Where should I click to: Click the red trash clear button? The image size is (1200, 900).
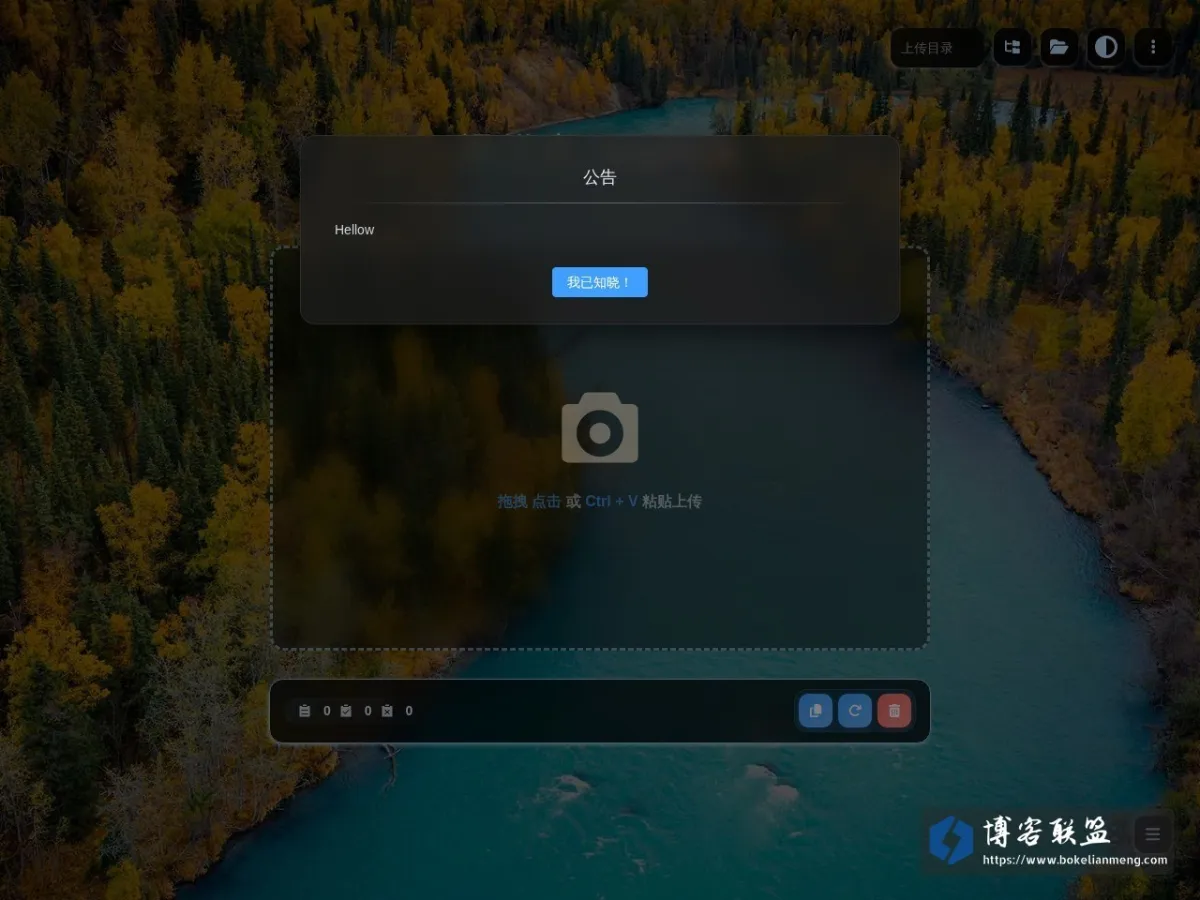[894, 711]
